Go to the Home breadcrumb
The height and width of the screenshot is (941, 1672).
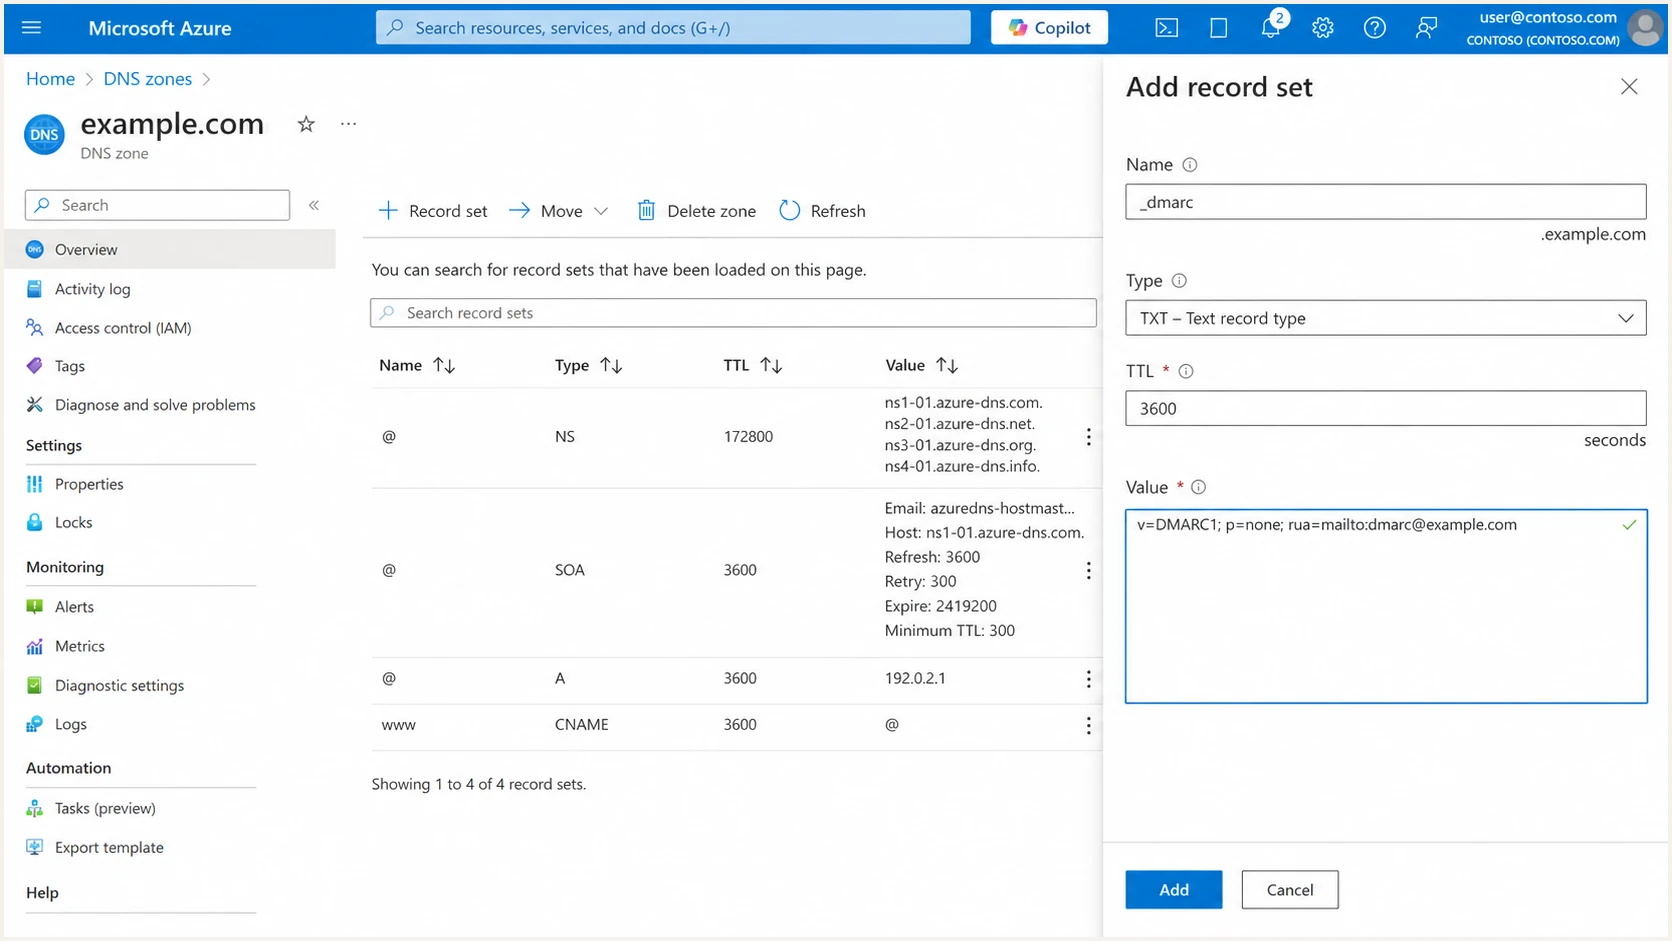tap(50, 79)
